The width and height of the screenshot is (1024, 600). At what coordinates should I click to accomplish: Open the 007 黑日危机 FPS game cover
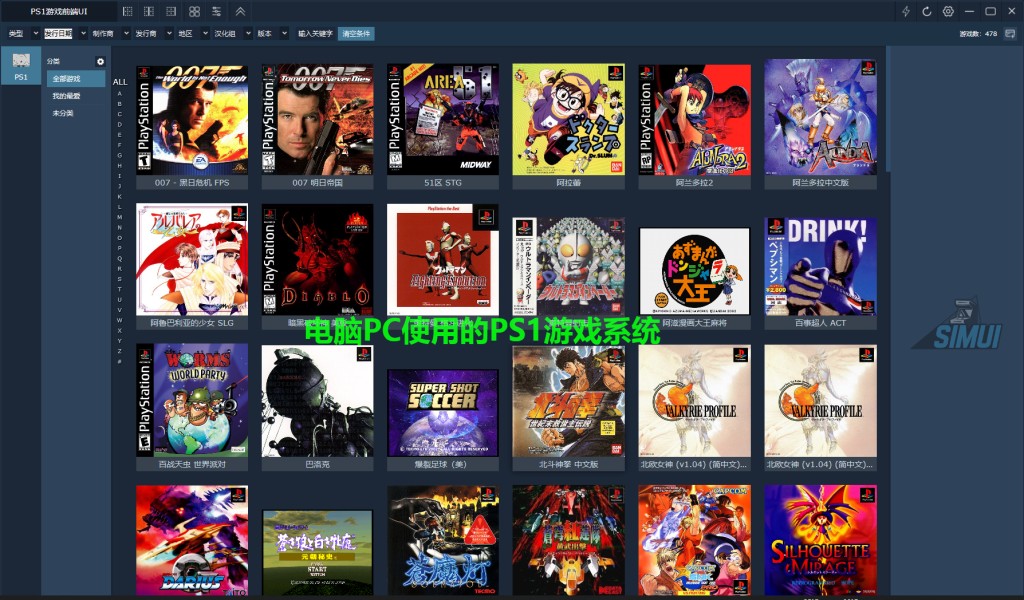point(192,119)
